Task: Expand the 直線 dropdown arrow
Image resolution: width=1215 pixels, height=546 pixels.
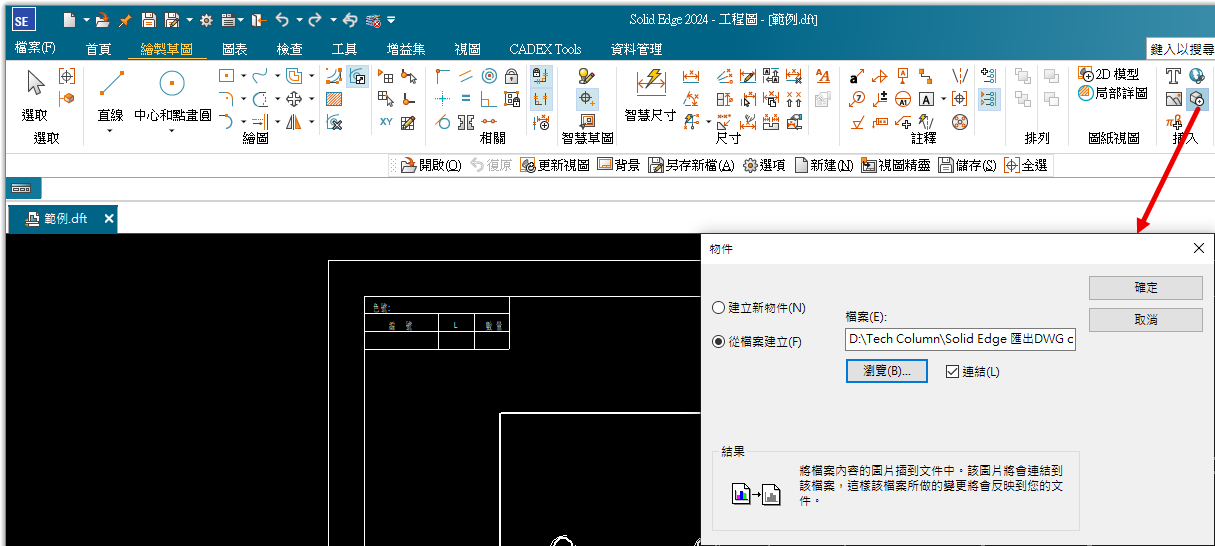Action: (x=110, y=130)
